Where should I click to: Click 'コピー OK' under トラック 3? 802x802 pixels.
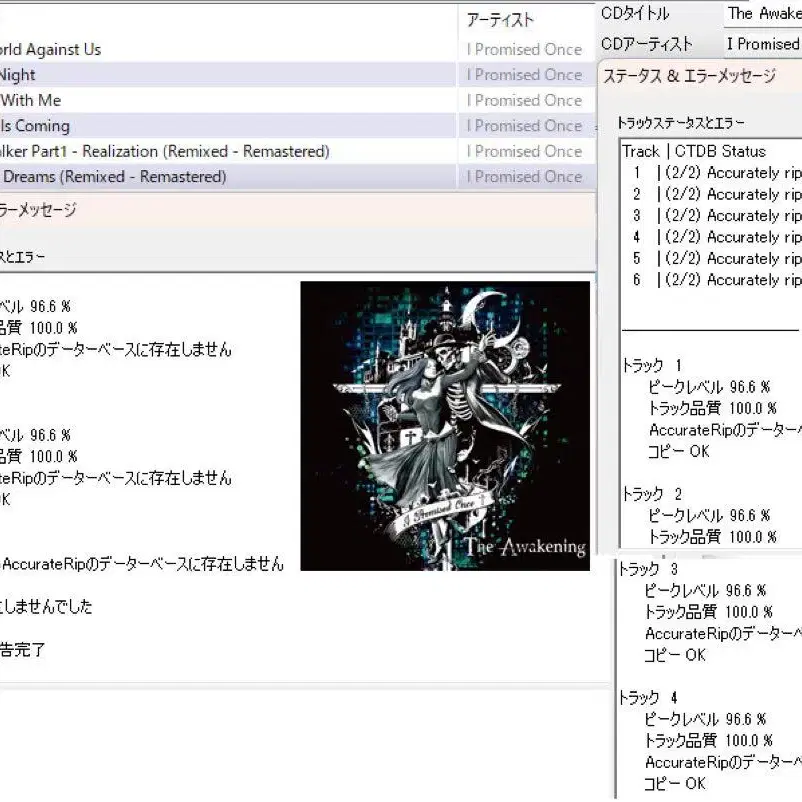click(675, 655)
